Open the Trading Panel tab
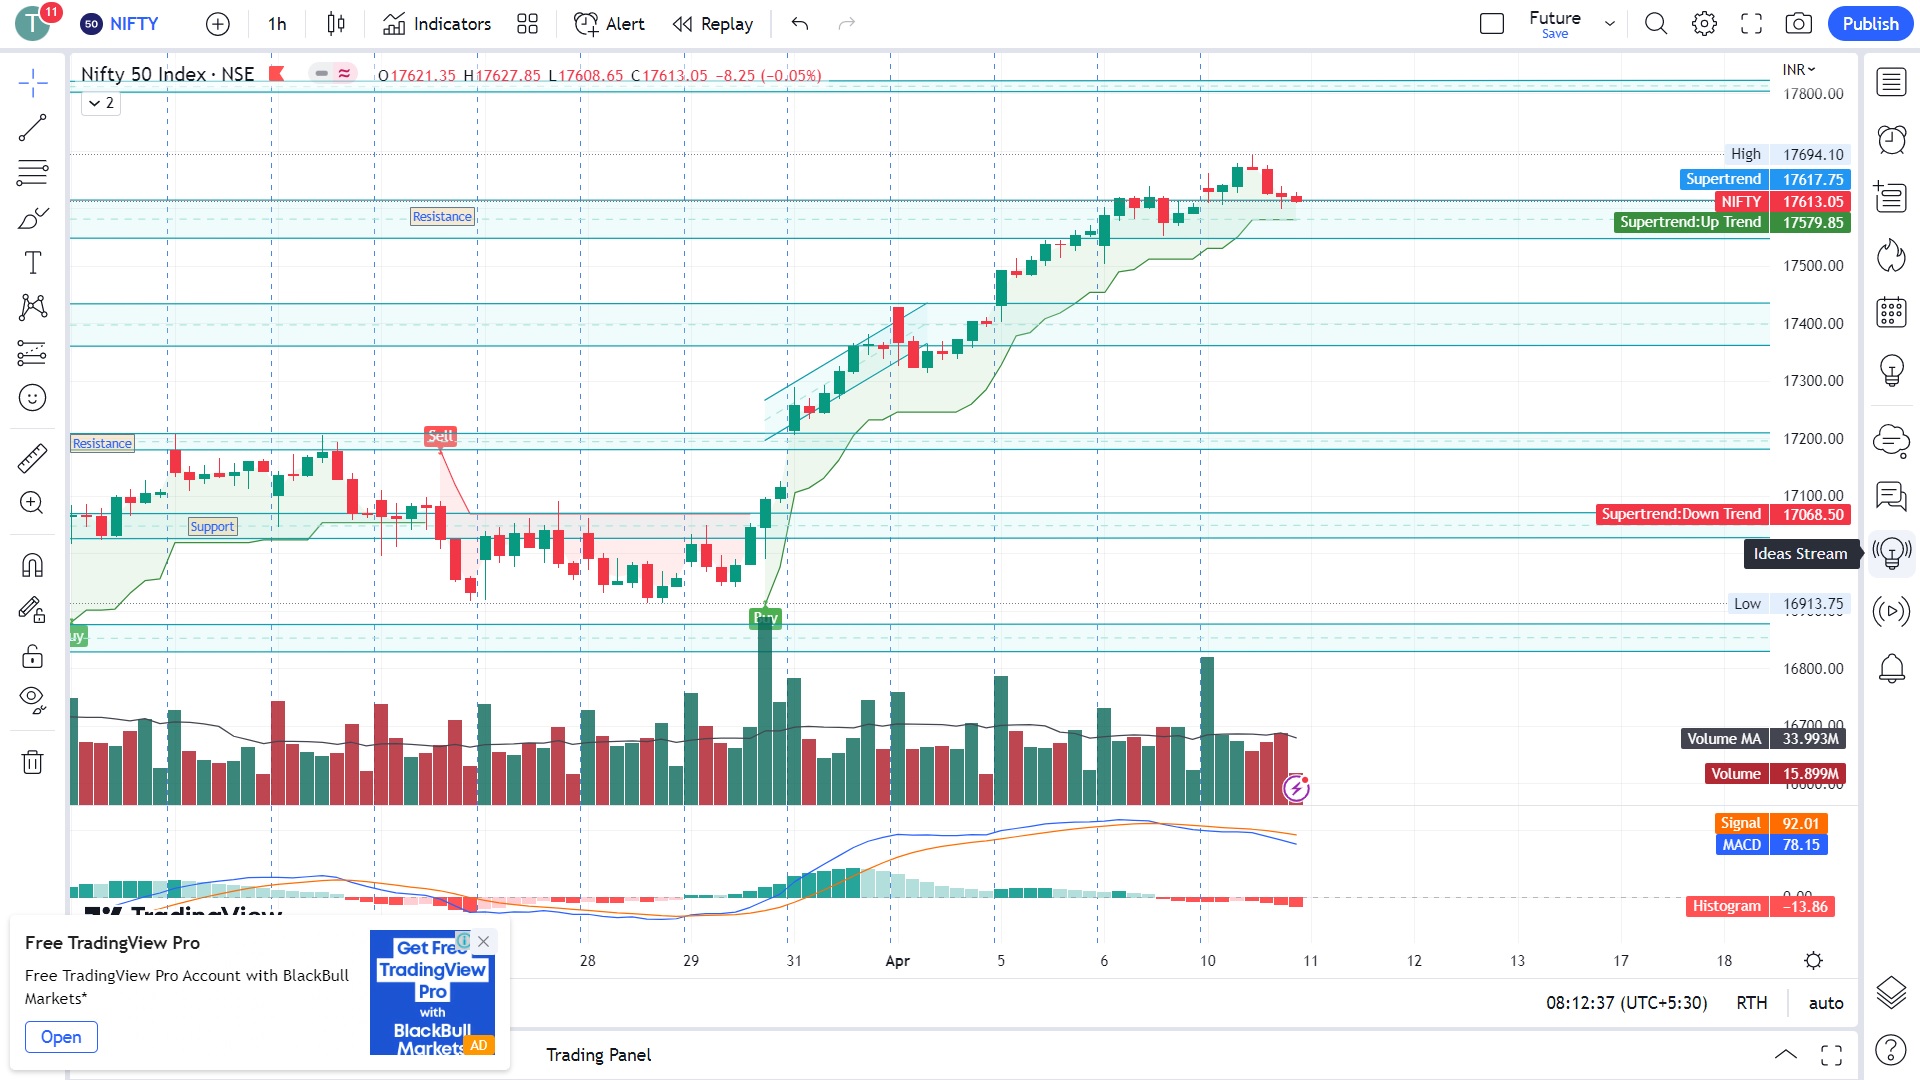This screenshot has height=1080, width=1920. pos(598,1055)
